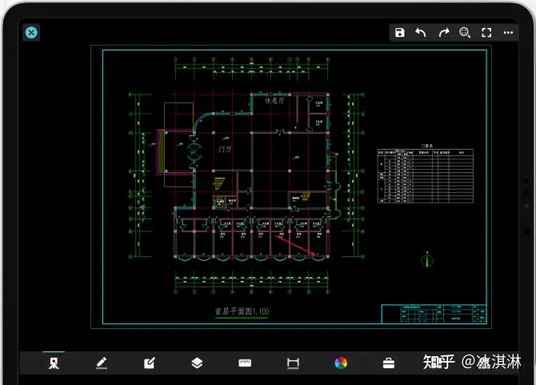This screenshot has height=385, width=536.
Task: Select the door and window schedule table
Action: point(426,176)
